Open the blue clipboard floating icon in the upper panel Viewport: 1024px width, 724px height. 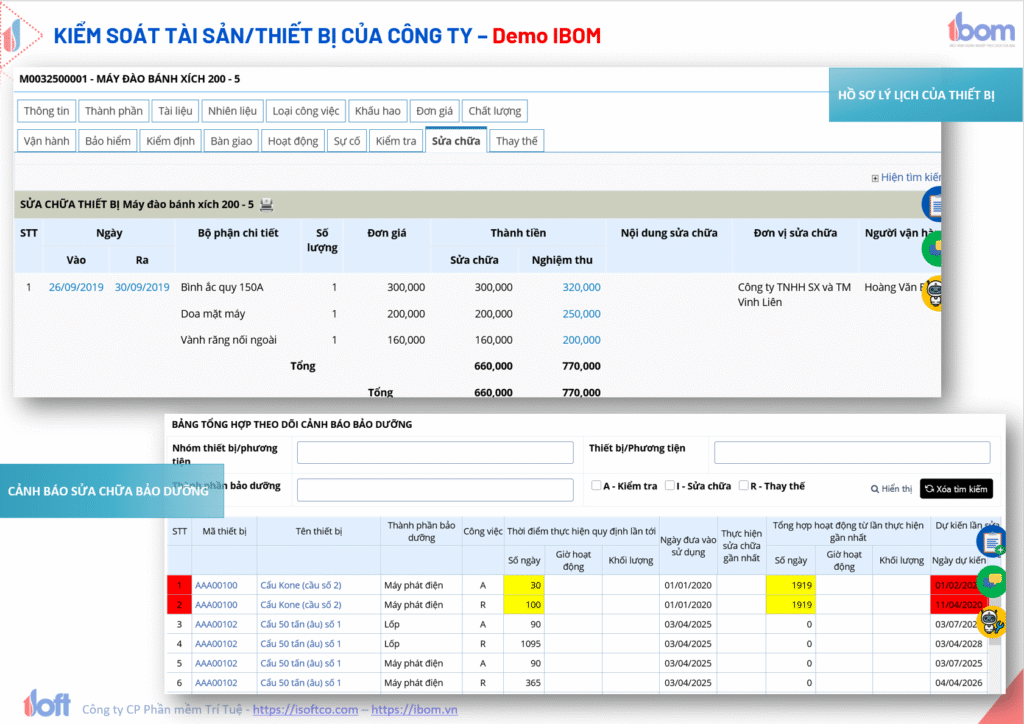[x=935, y=204]
